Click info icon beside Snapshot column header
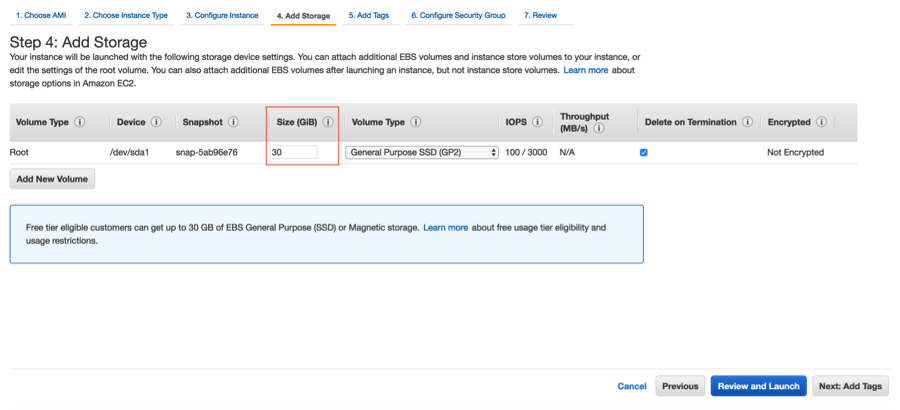The image size is (900, 410). coord(233,122)
